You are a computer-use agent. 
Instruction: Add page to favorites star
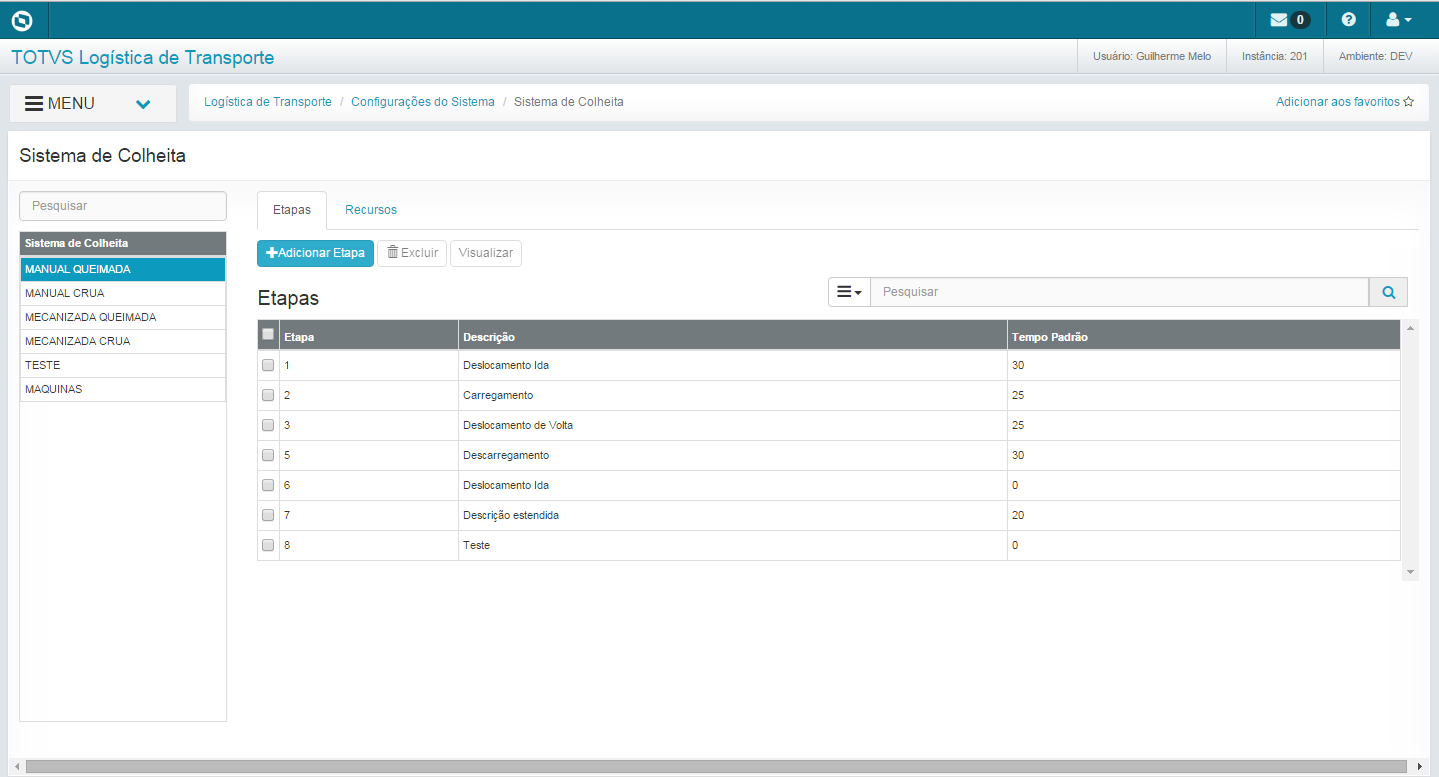[x=1409, y=102]
